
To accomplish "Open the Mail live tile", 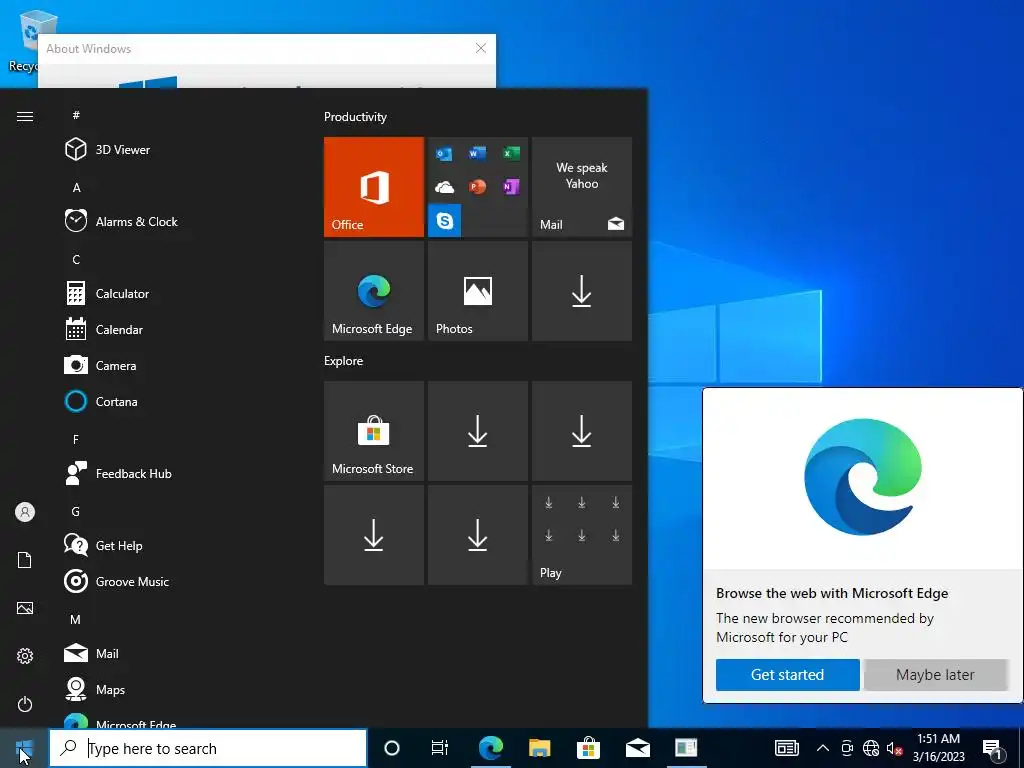I will (582, 187).
